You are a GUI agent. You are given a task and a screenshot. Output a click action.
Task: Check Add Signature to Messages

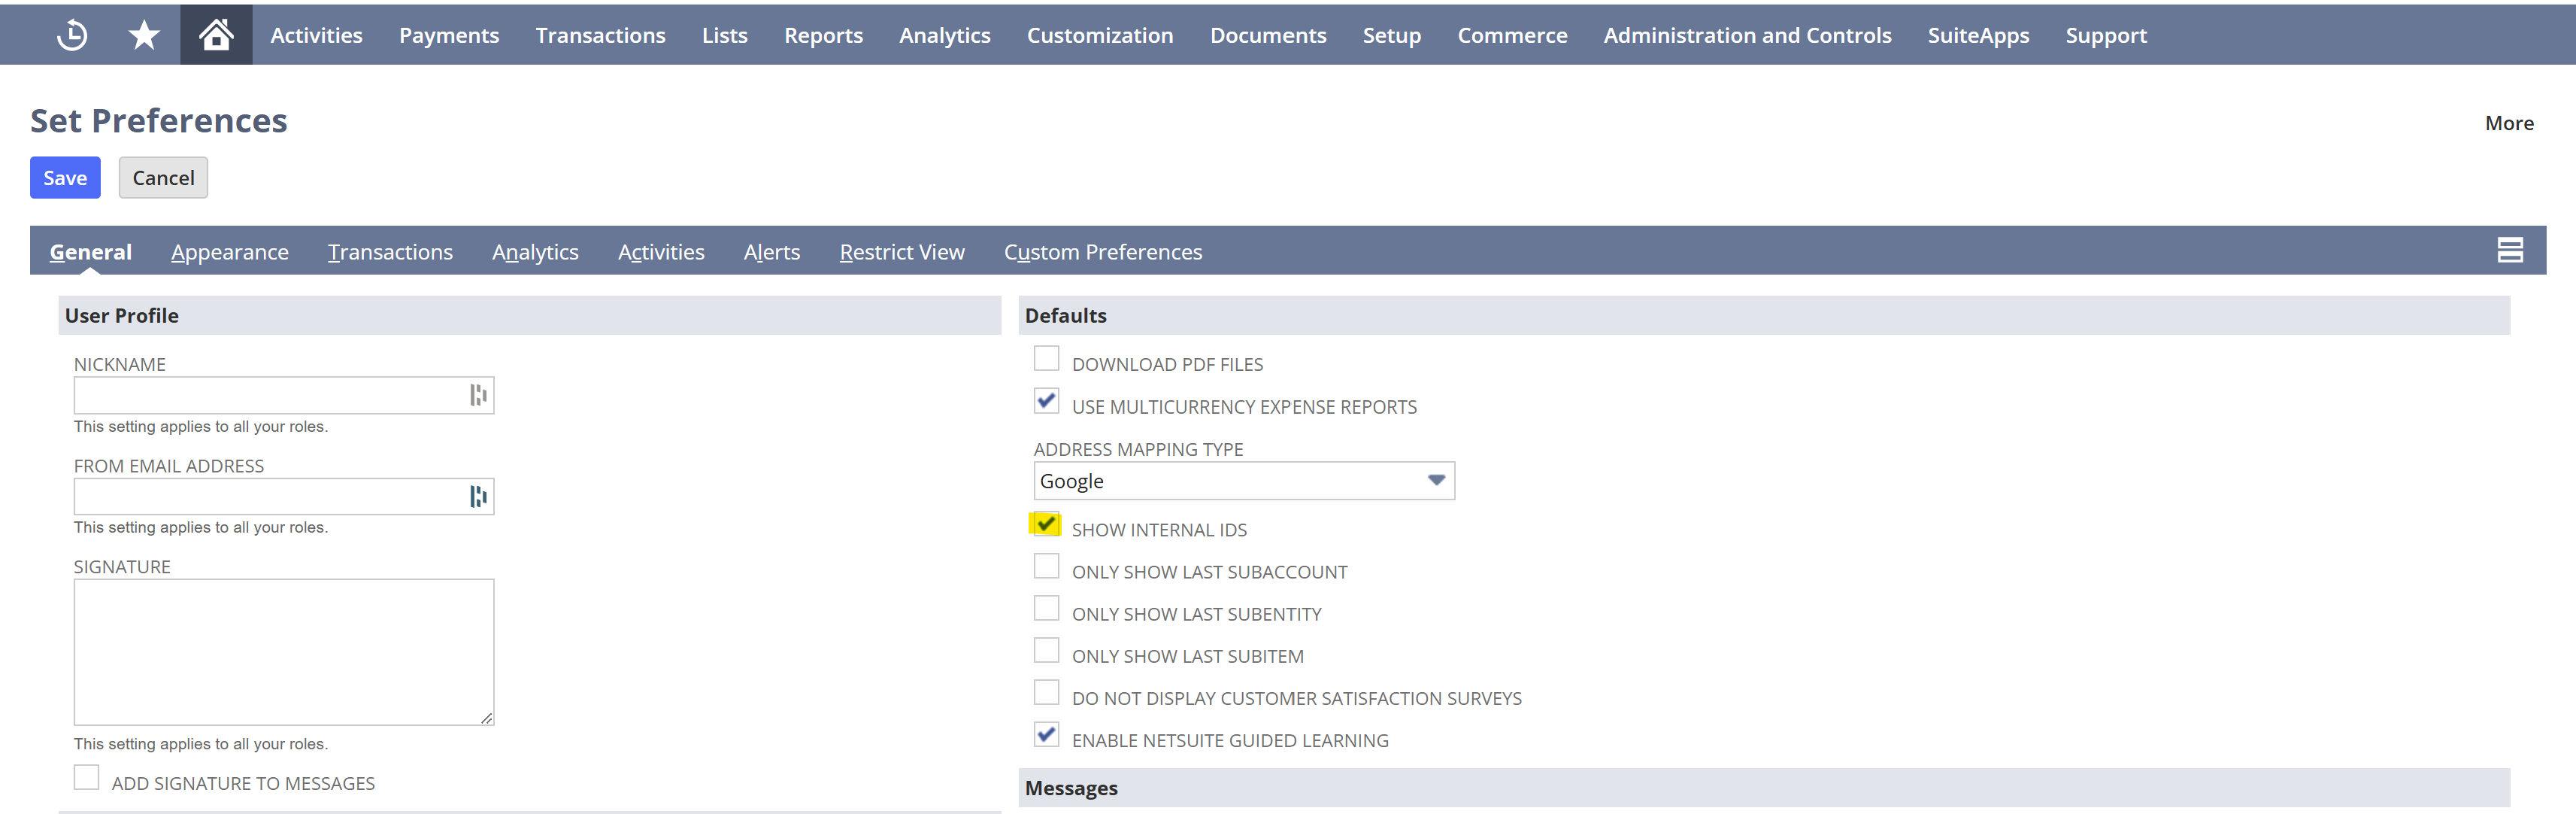coord(87,778)
